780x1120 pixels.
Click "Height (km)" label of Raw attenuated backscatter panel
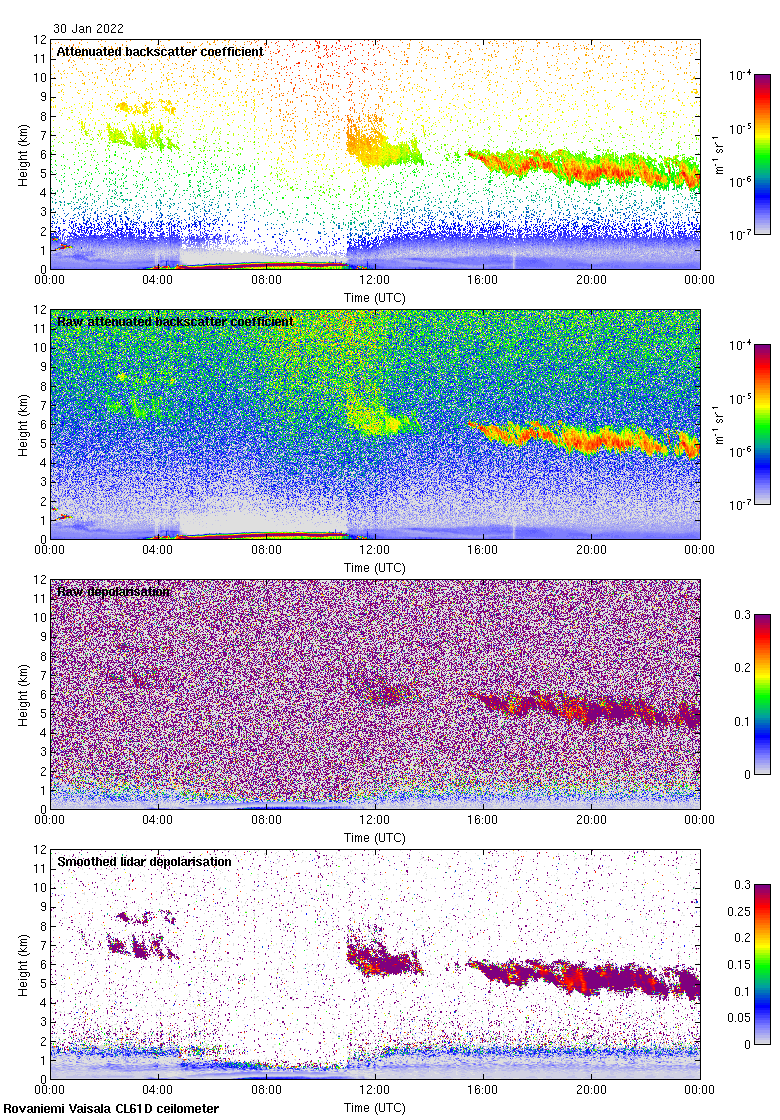[24, 425]
